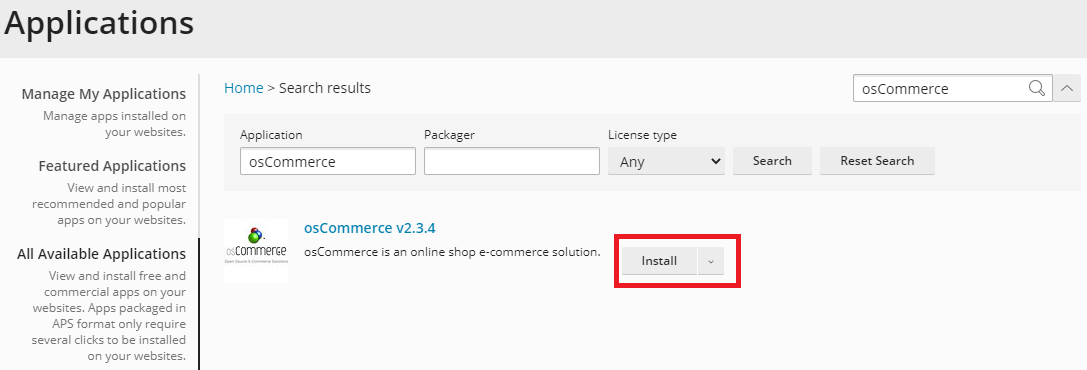Open Manage My Applications section

[x=104, y=94]
